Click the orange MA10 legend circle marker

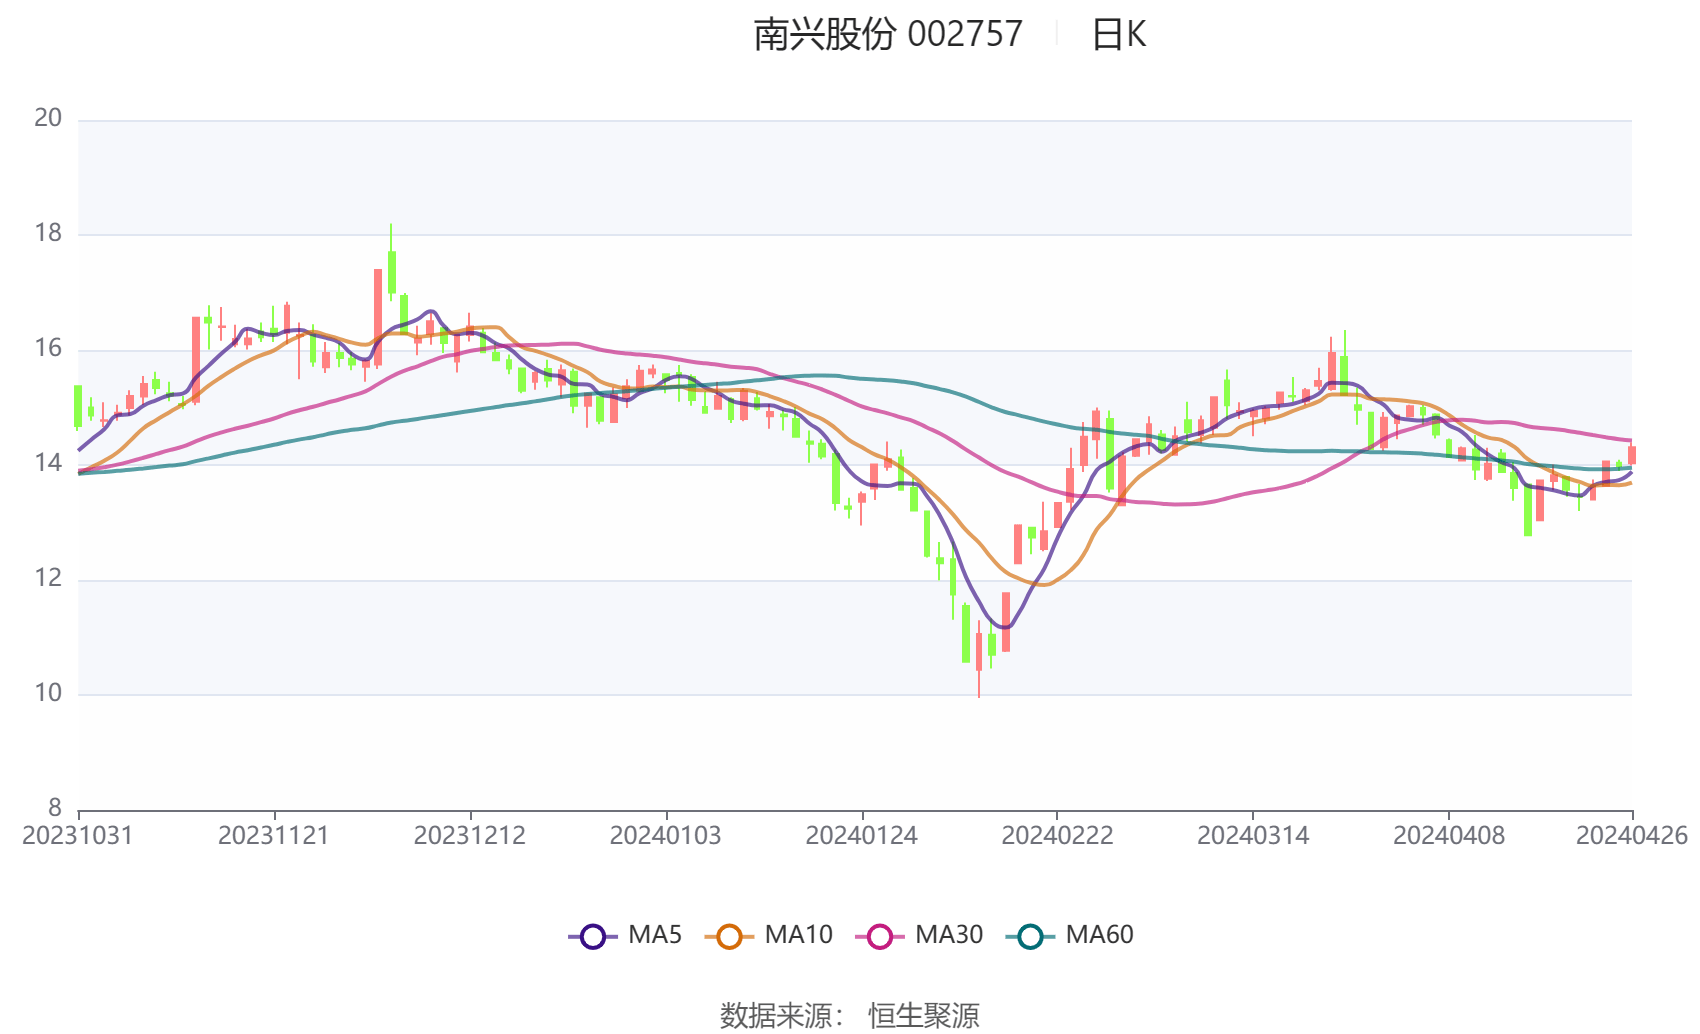coord(729,937)
